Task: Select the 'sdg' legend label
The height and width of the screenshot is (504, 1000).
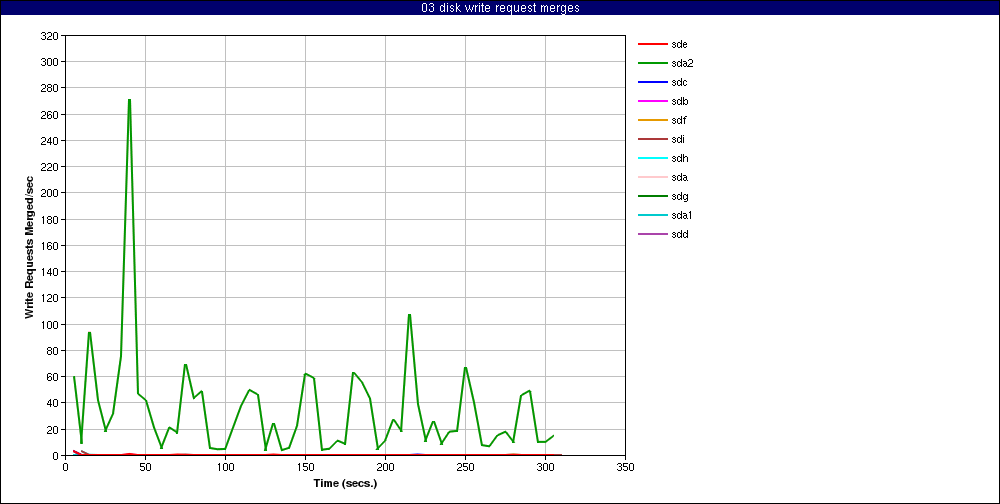Action: (679, 196)
